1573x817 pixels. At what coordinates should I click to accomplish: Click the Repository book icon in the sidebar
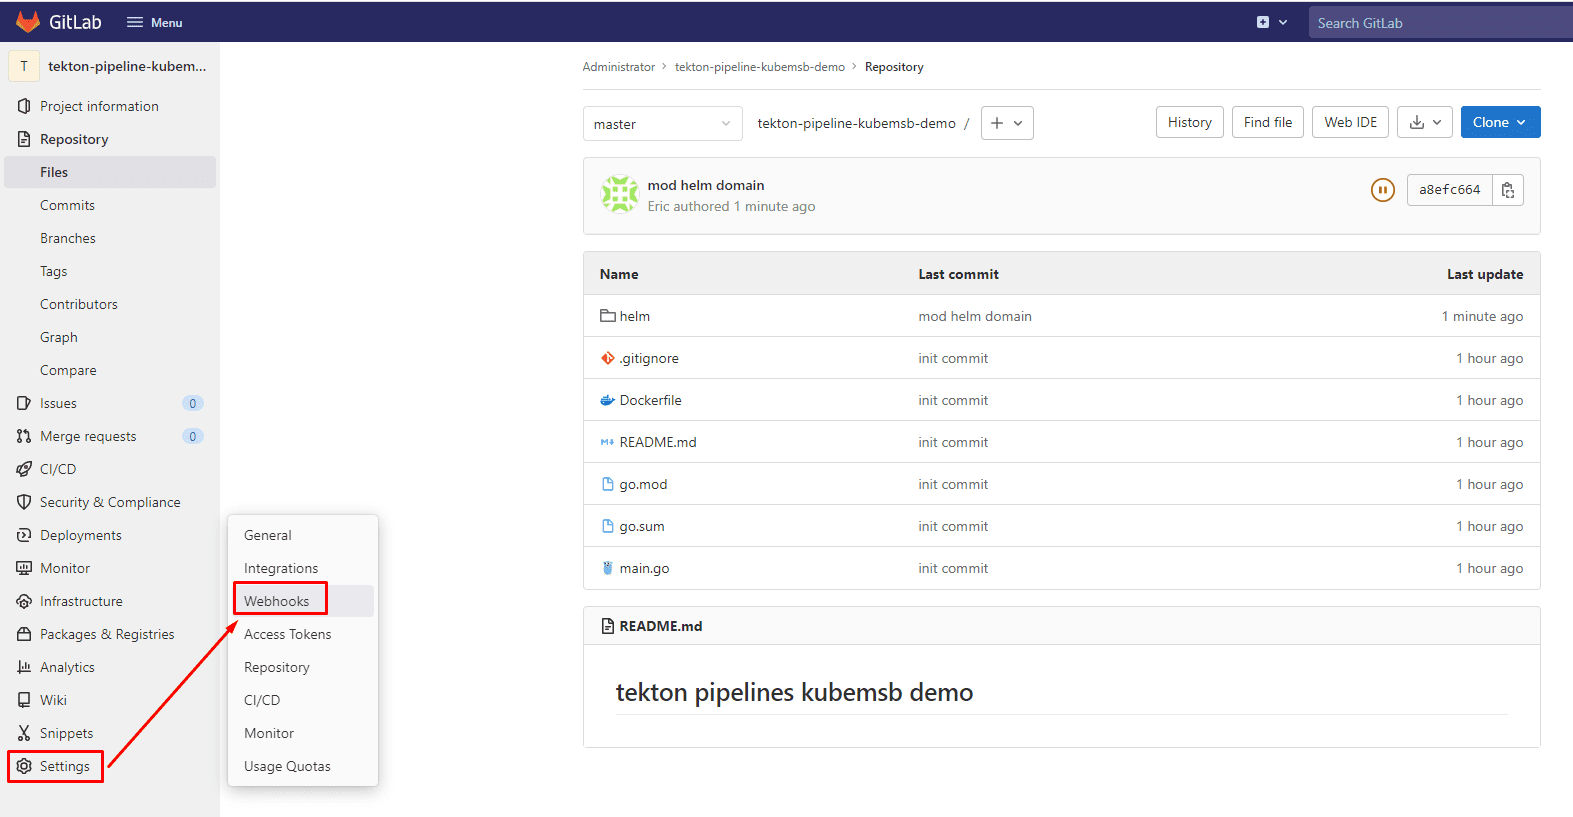[24, 139]
